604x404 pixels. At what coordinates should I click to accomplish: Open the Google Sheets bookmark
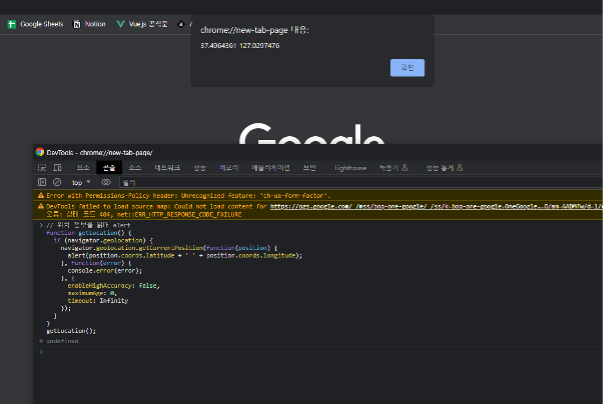point(35,24)
